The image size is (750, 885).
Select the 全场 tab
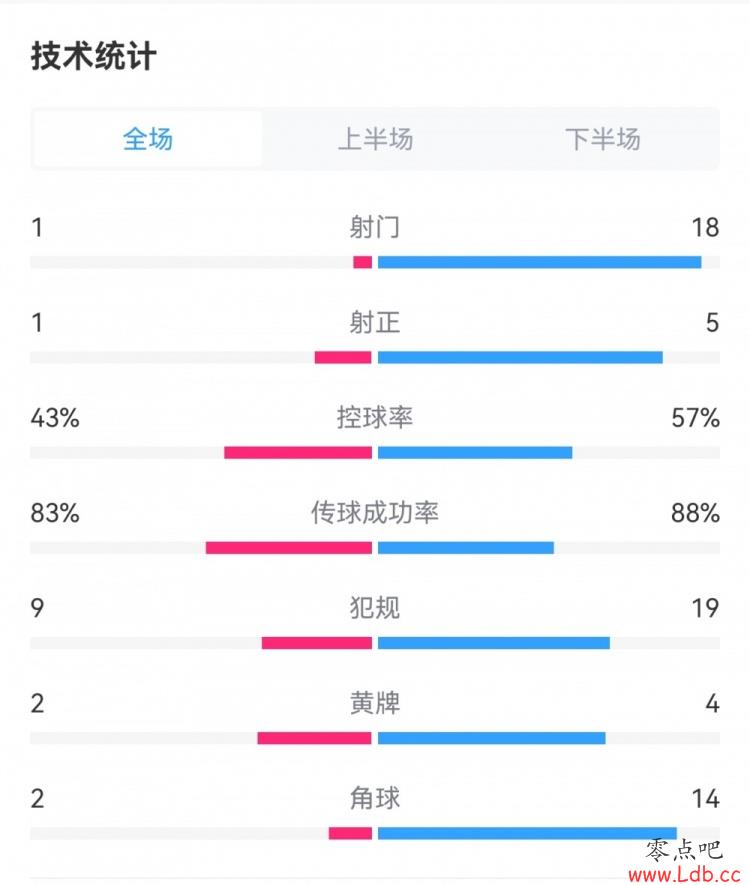tap(147, 139)
